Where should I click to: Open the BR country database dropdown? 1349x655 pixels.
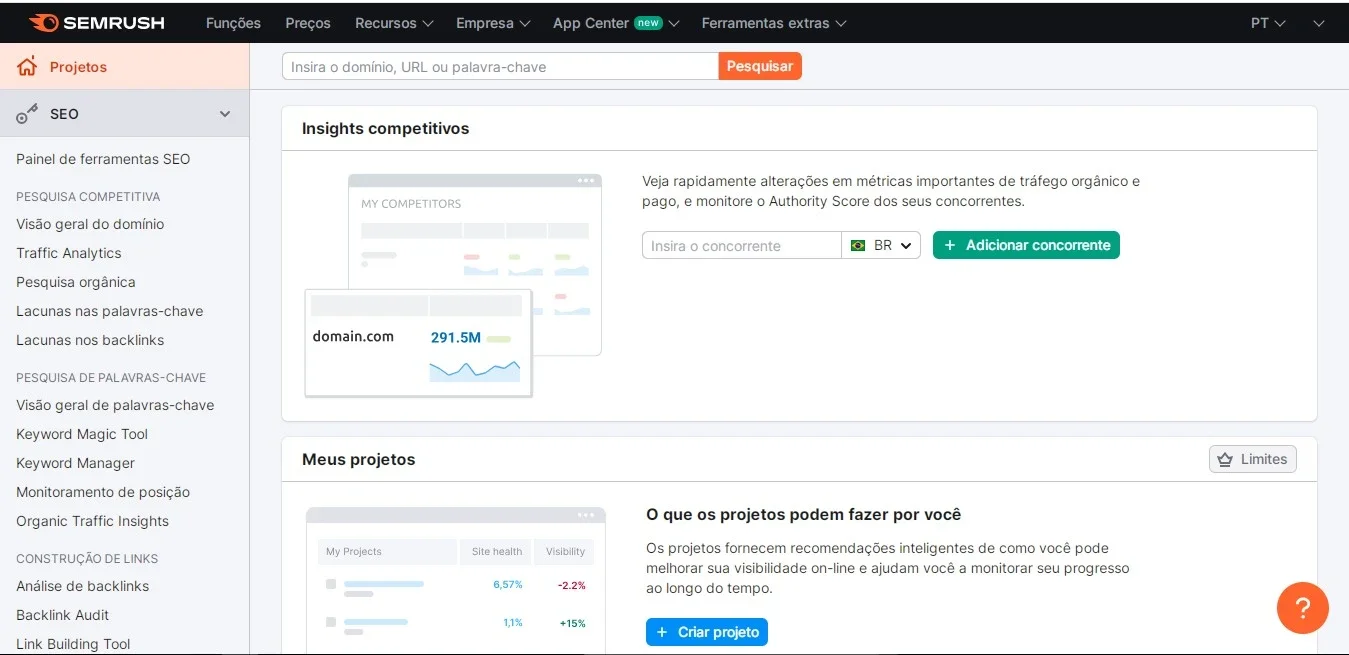click(x=881, y=245)
